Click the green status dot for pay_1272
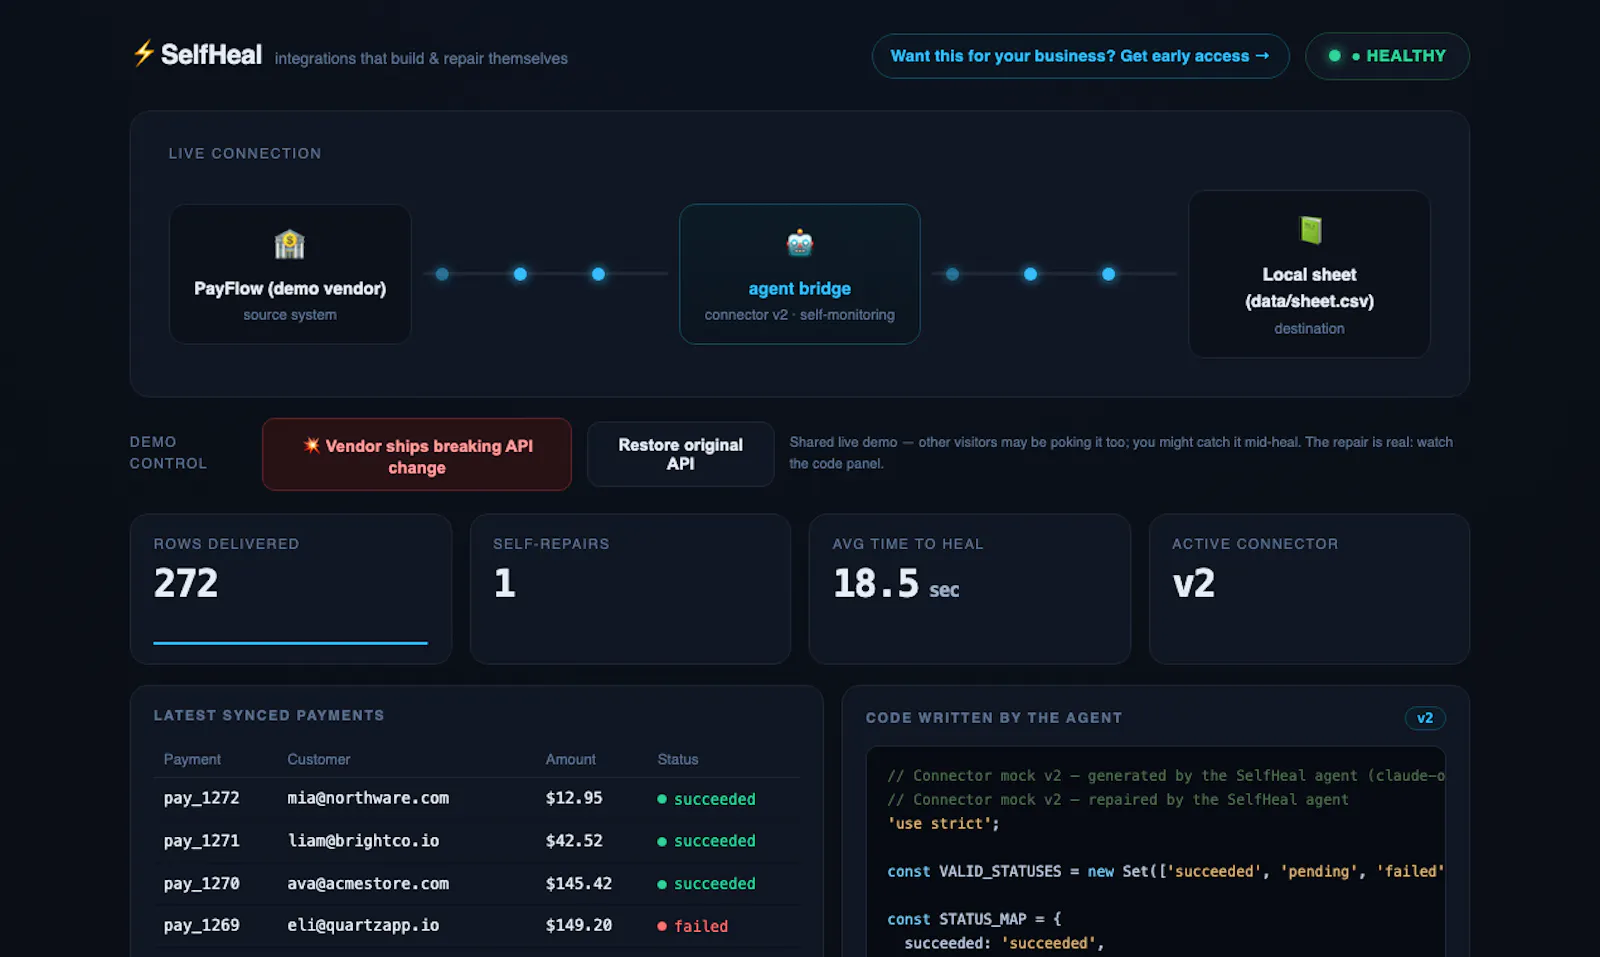The width and height of the screenshot is (1600, 957). pyautogui.click(x=662, y=799)
